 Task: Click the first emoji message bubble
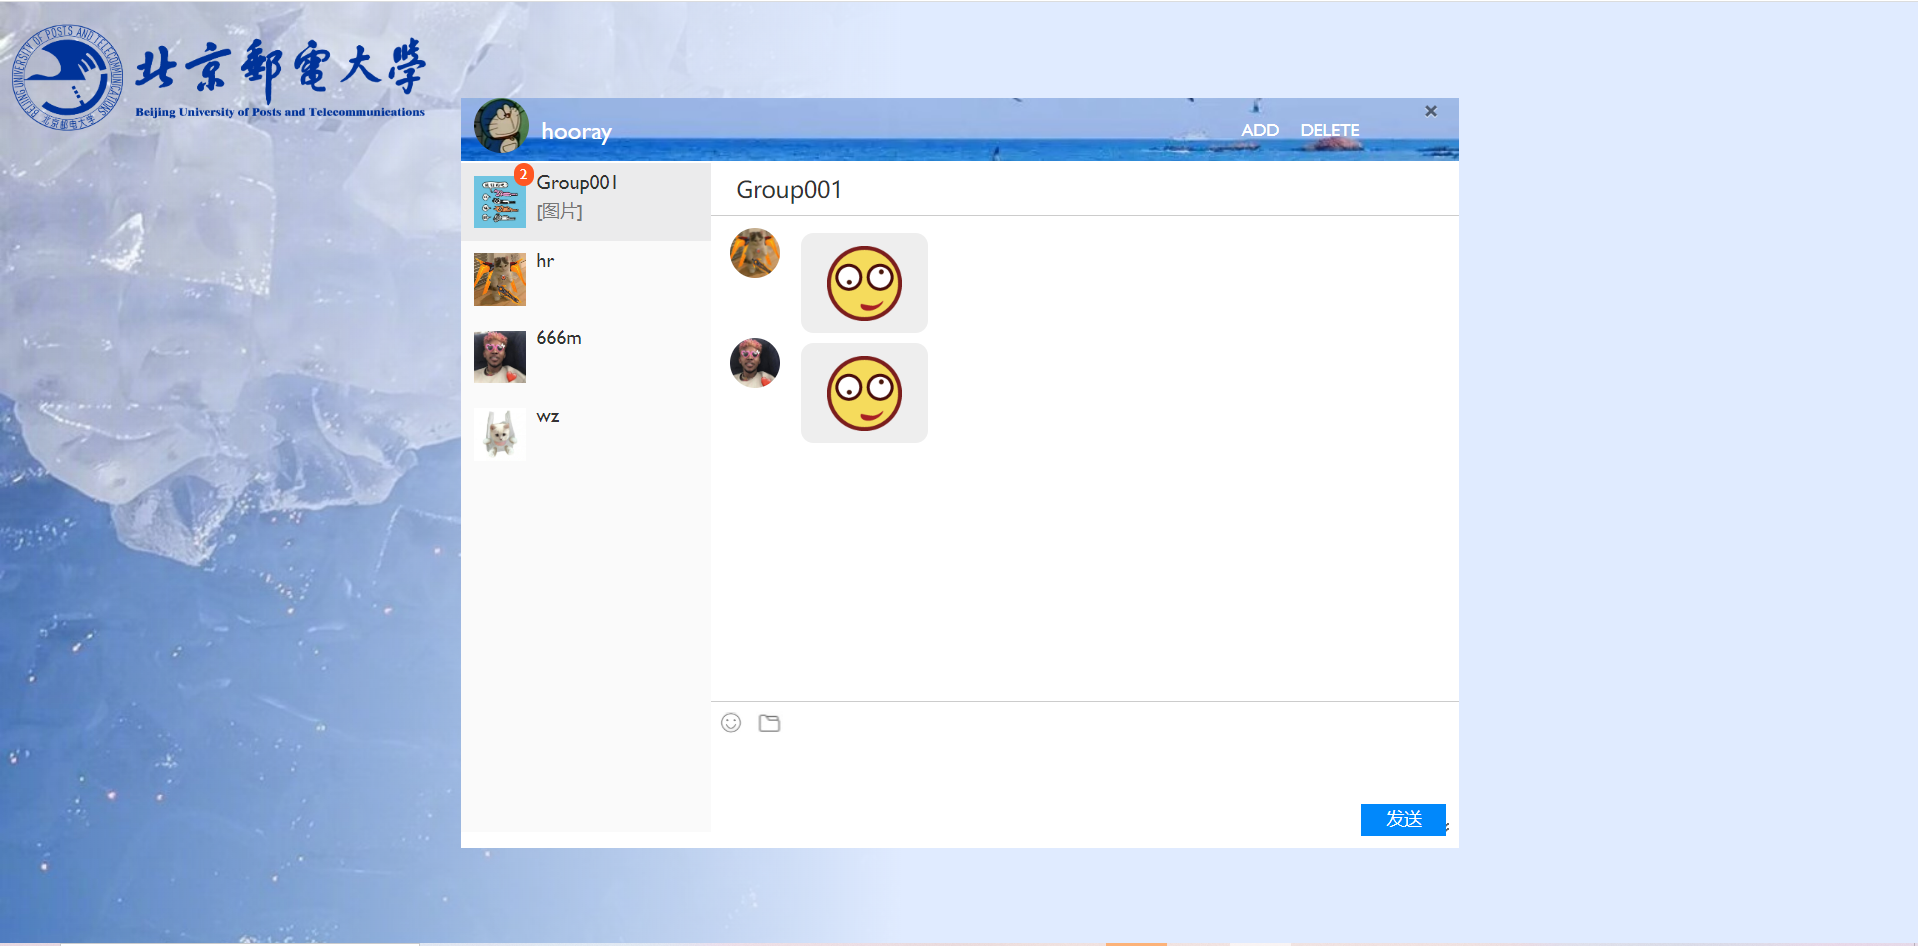coord(864,283)
